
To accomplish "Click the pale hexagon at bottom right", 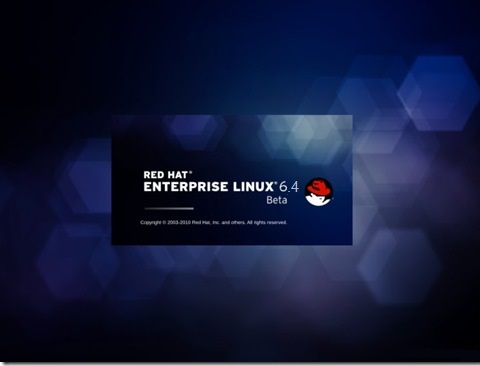I will [398, 266].
